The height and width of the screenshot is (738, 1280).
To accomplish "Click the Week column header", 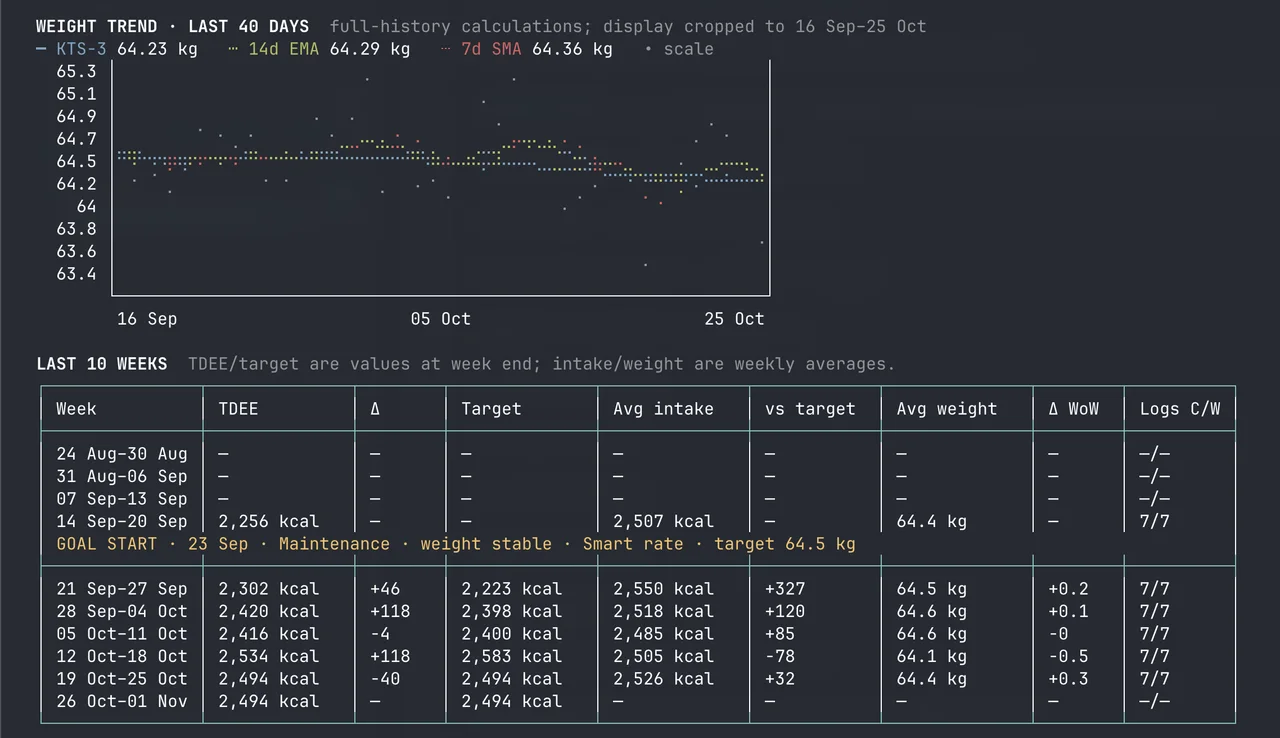I will (x=77, y=409).
